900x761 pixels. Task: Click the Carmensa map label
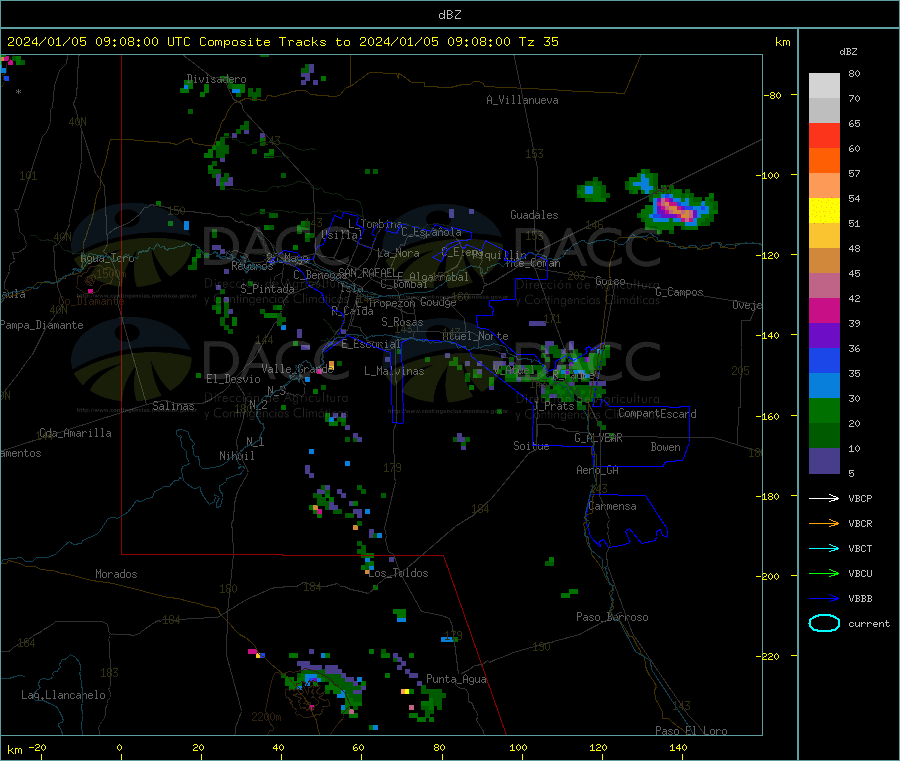(x=612, y=506)
